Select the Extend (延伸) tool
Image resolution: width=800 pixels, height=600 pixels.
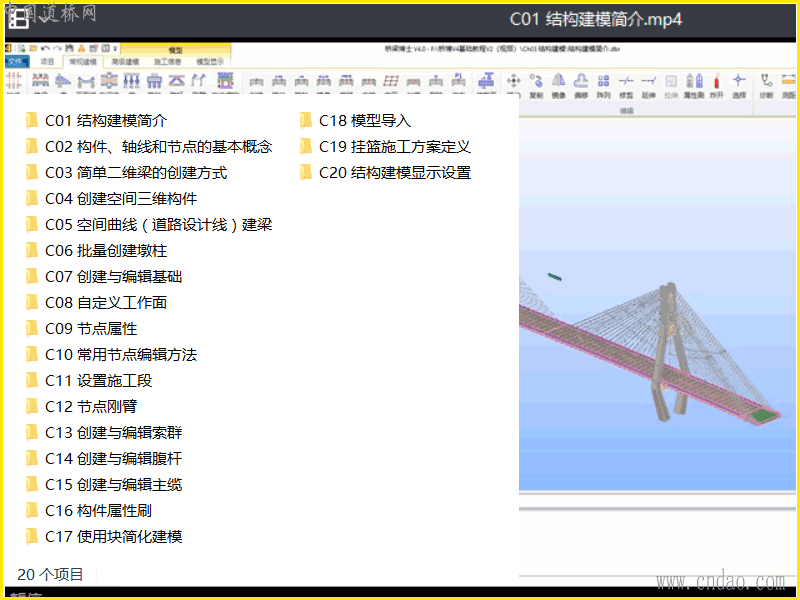coord(648,81)
